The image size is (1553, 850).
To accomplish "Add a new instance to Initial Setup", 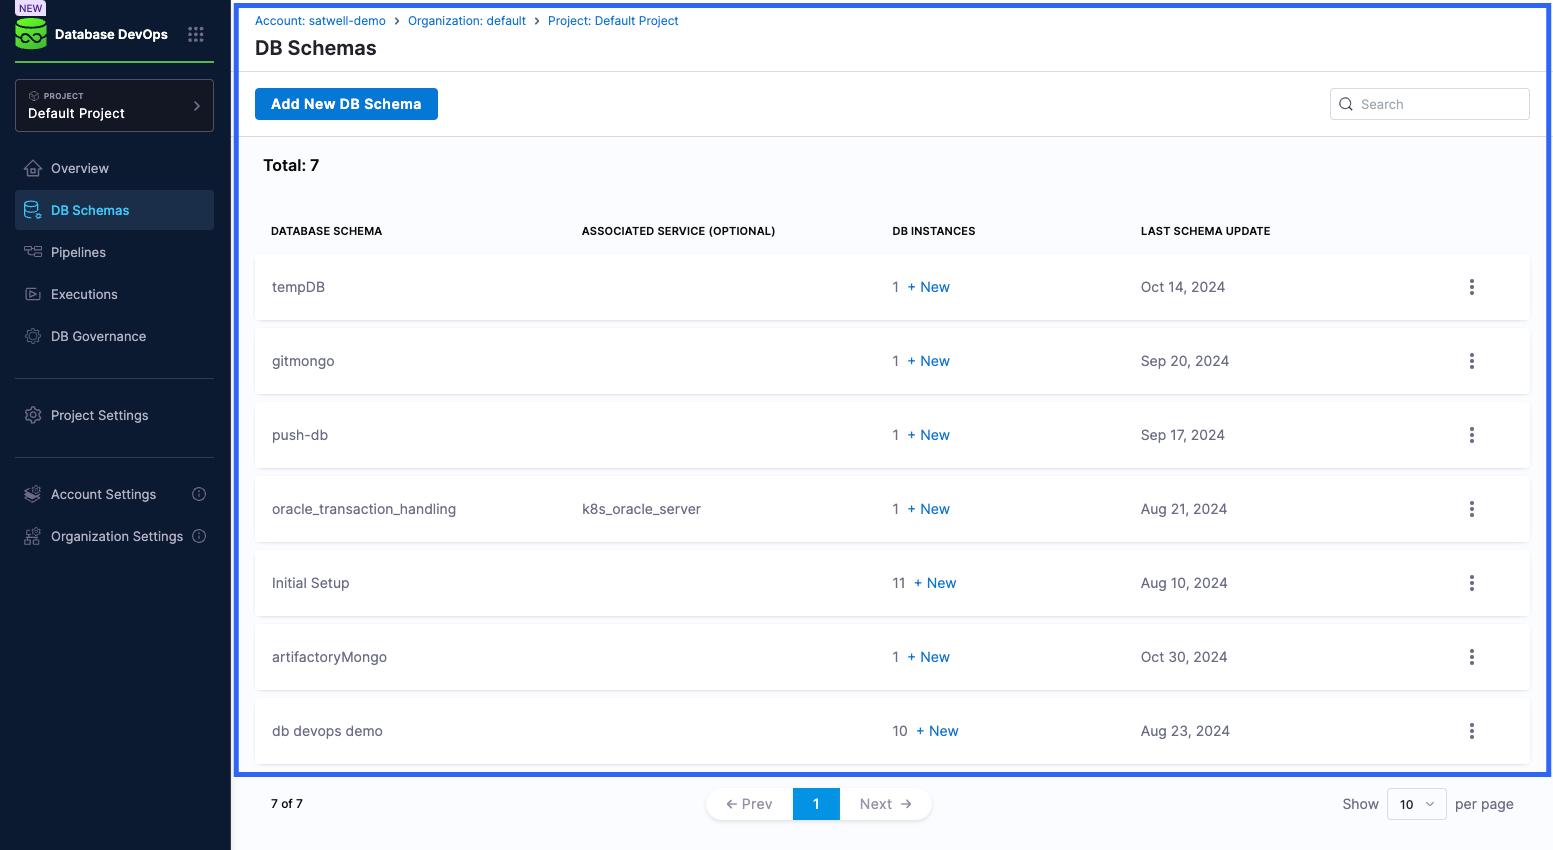I will click(935, 583).
